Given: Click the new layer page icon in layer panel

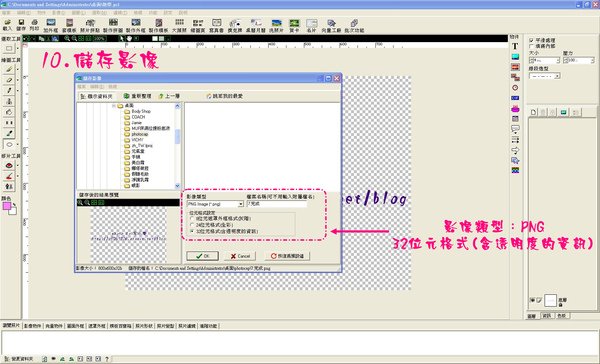Looking at the screenshot, I should tap(533, 112).
